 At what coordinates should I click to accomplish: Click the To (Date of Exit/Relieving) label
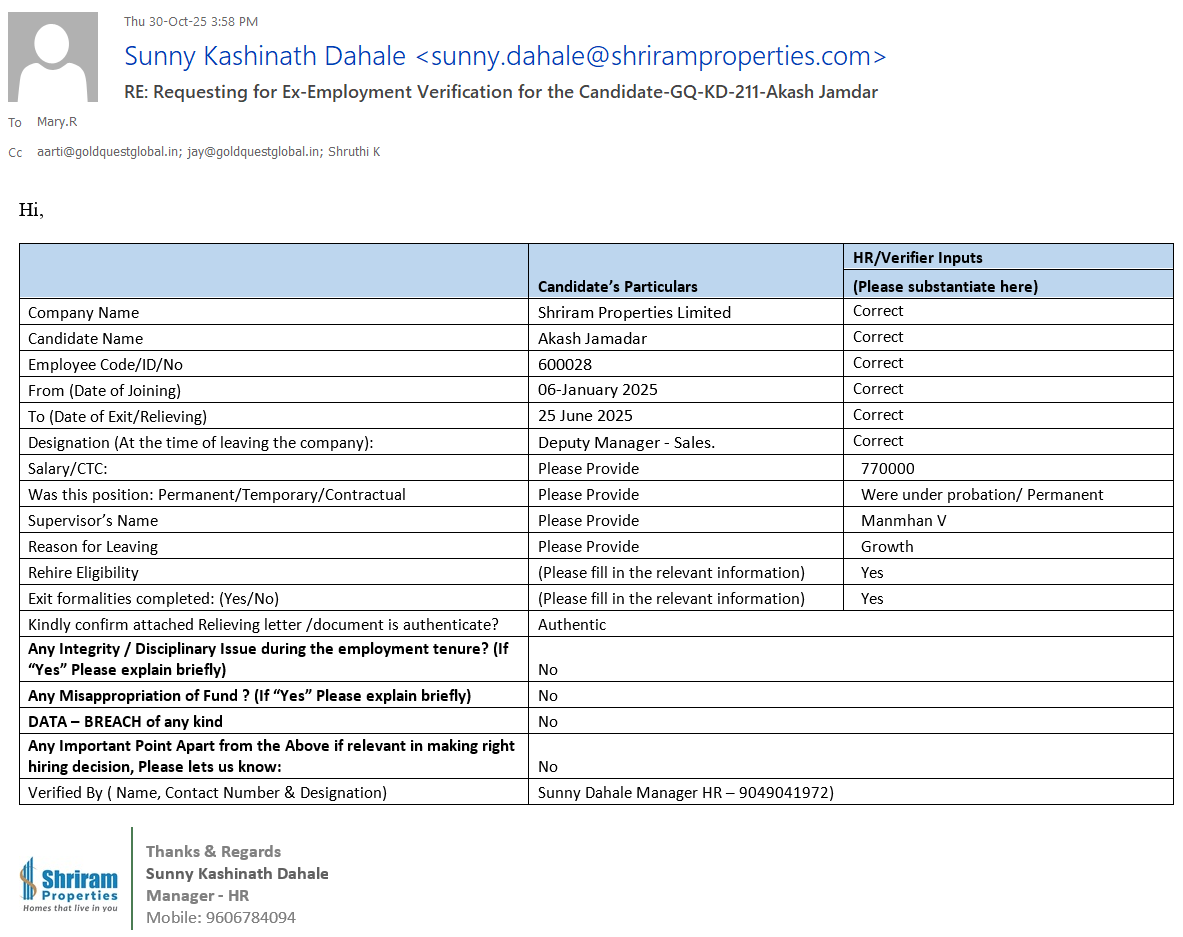(118, 416)
